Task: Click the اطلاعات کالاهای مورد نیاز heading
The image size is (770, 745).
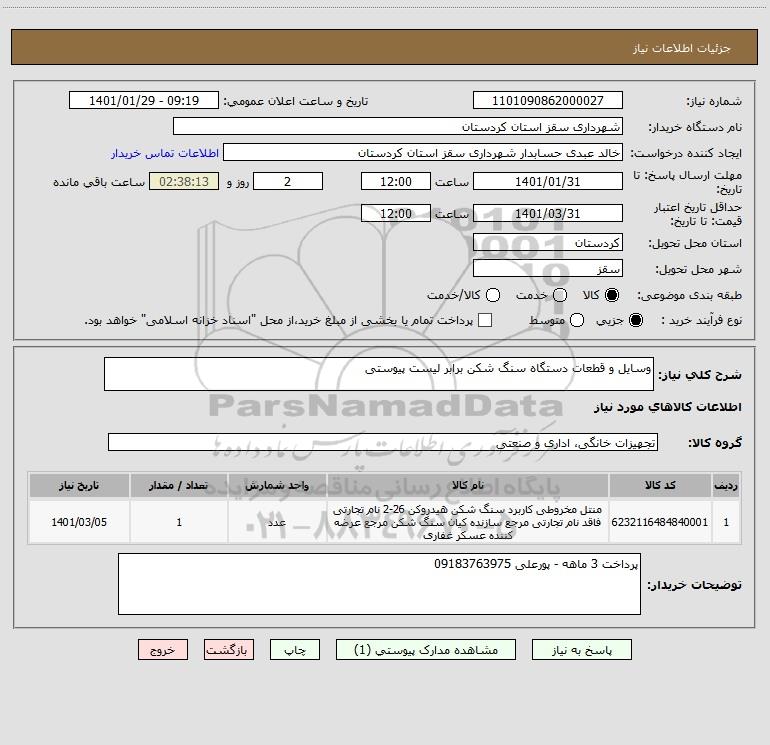Action: point(667,407)
